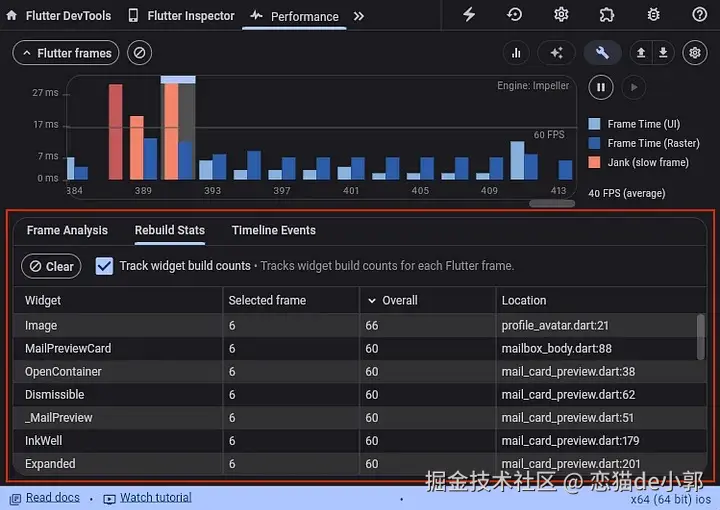Click the import data upload icon
This screenshot has height=510, width=720.
[x=641, y=53]
